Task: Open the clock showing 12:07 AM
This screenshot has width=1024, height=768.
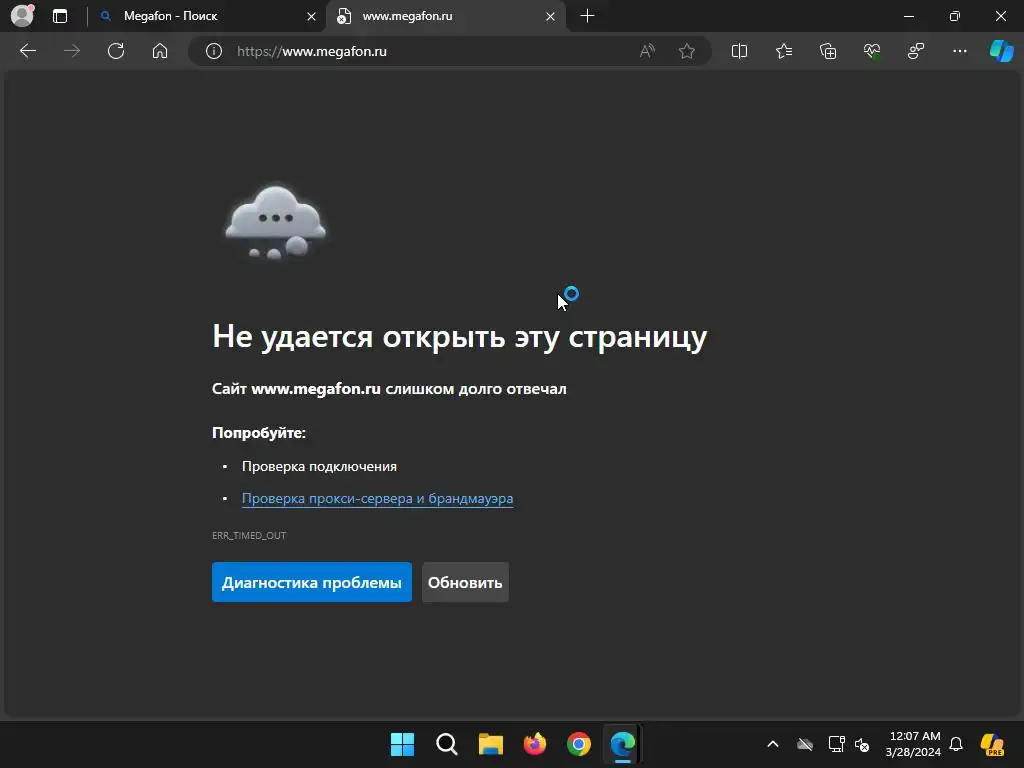Action: click(x=913, y=744)
